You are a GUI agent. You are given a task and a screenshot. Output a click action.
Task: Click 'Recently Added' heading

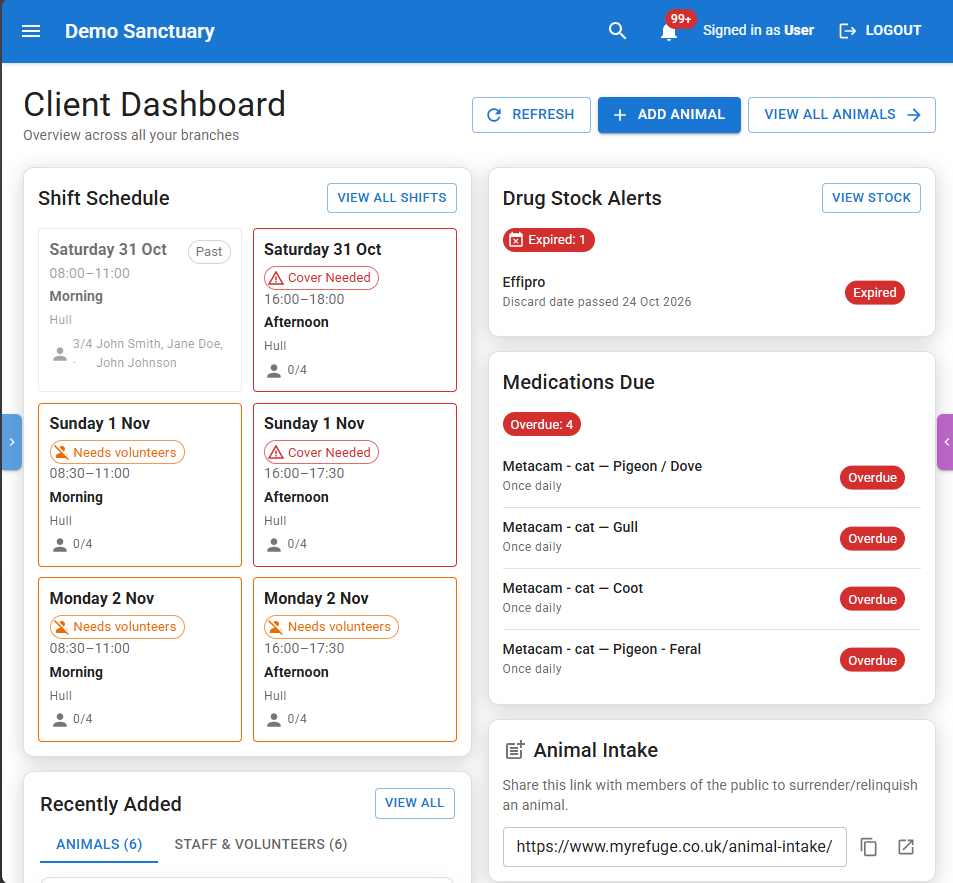click(111, 804)
